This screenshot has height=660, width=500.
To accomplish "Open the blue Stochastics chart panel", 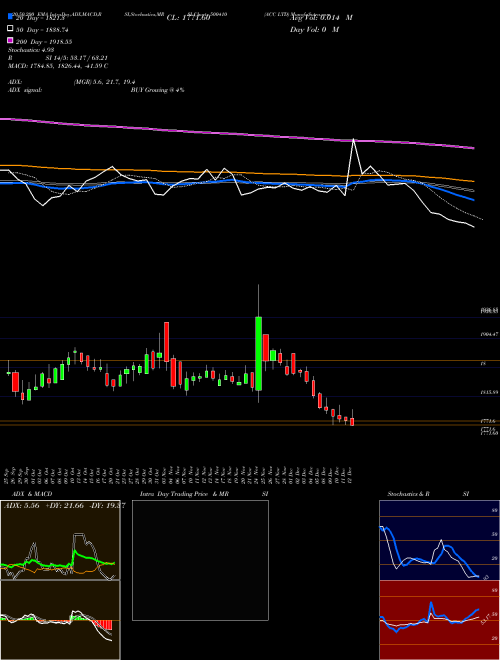I will [x=439, y=540].
